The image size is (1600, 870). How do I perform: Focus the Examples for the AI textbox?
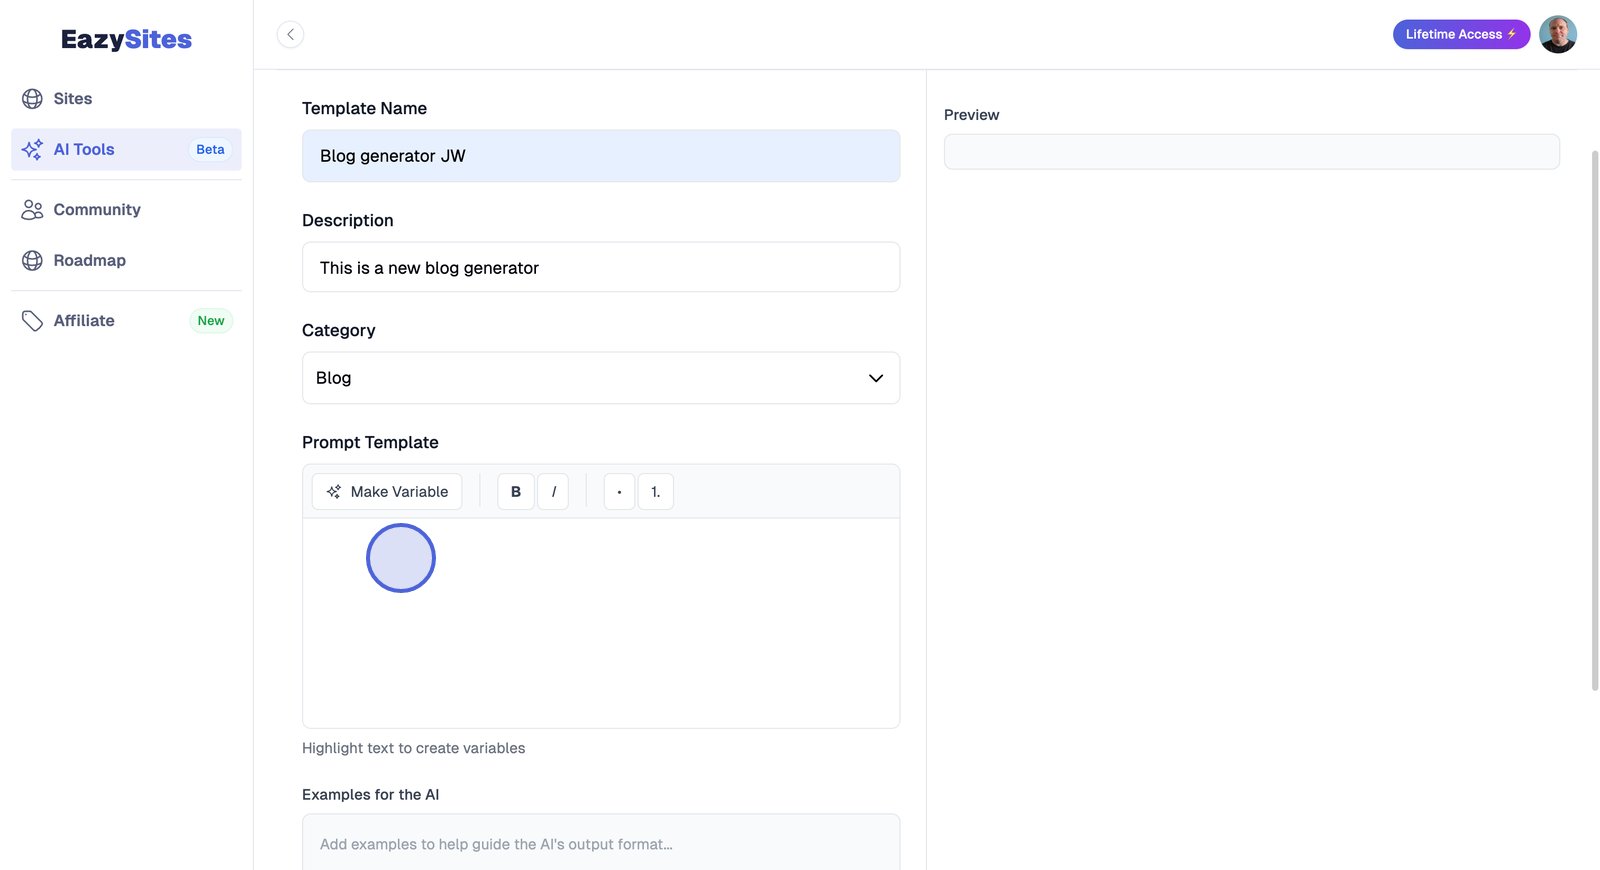pyautogui.click(x=600, y=843)
